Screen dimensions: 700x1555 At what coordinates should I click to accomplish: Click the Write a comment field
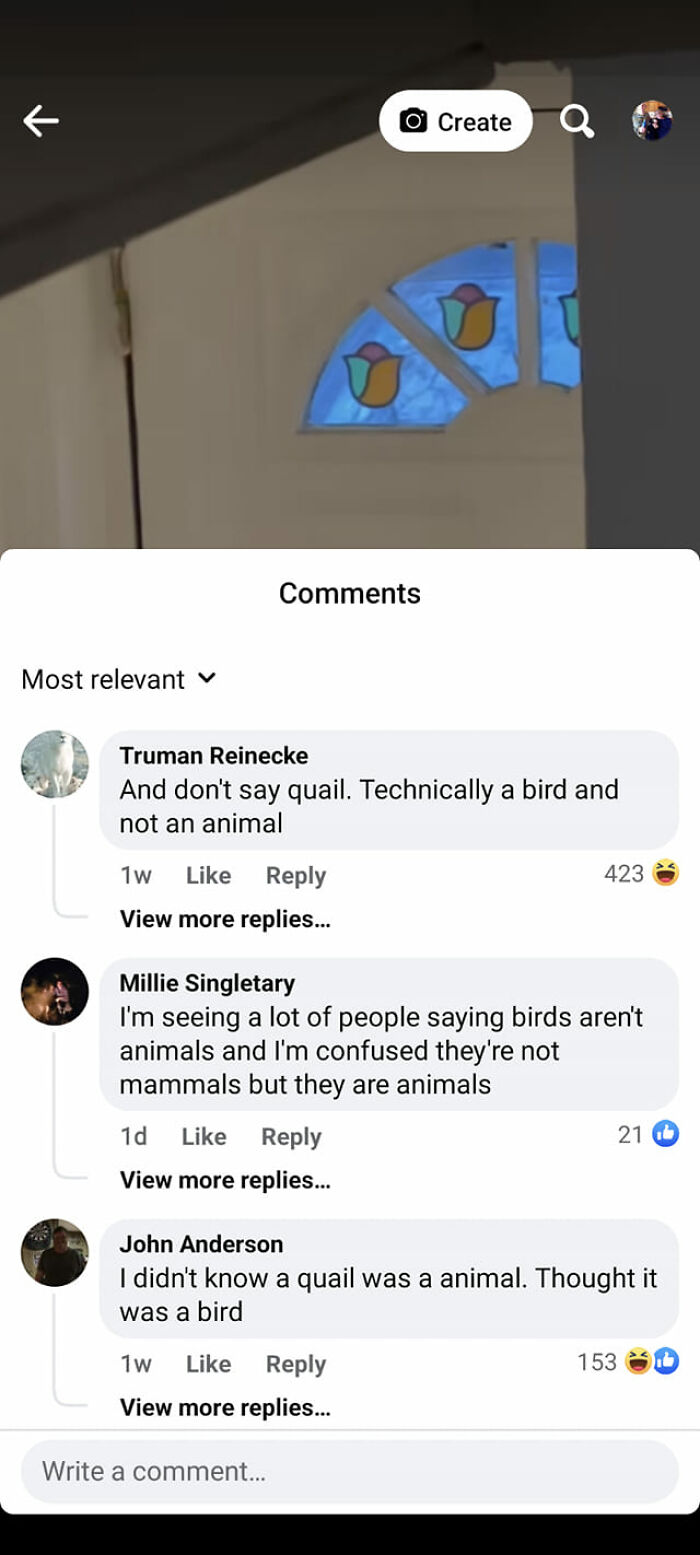coord(350,1470)
